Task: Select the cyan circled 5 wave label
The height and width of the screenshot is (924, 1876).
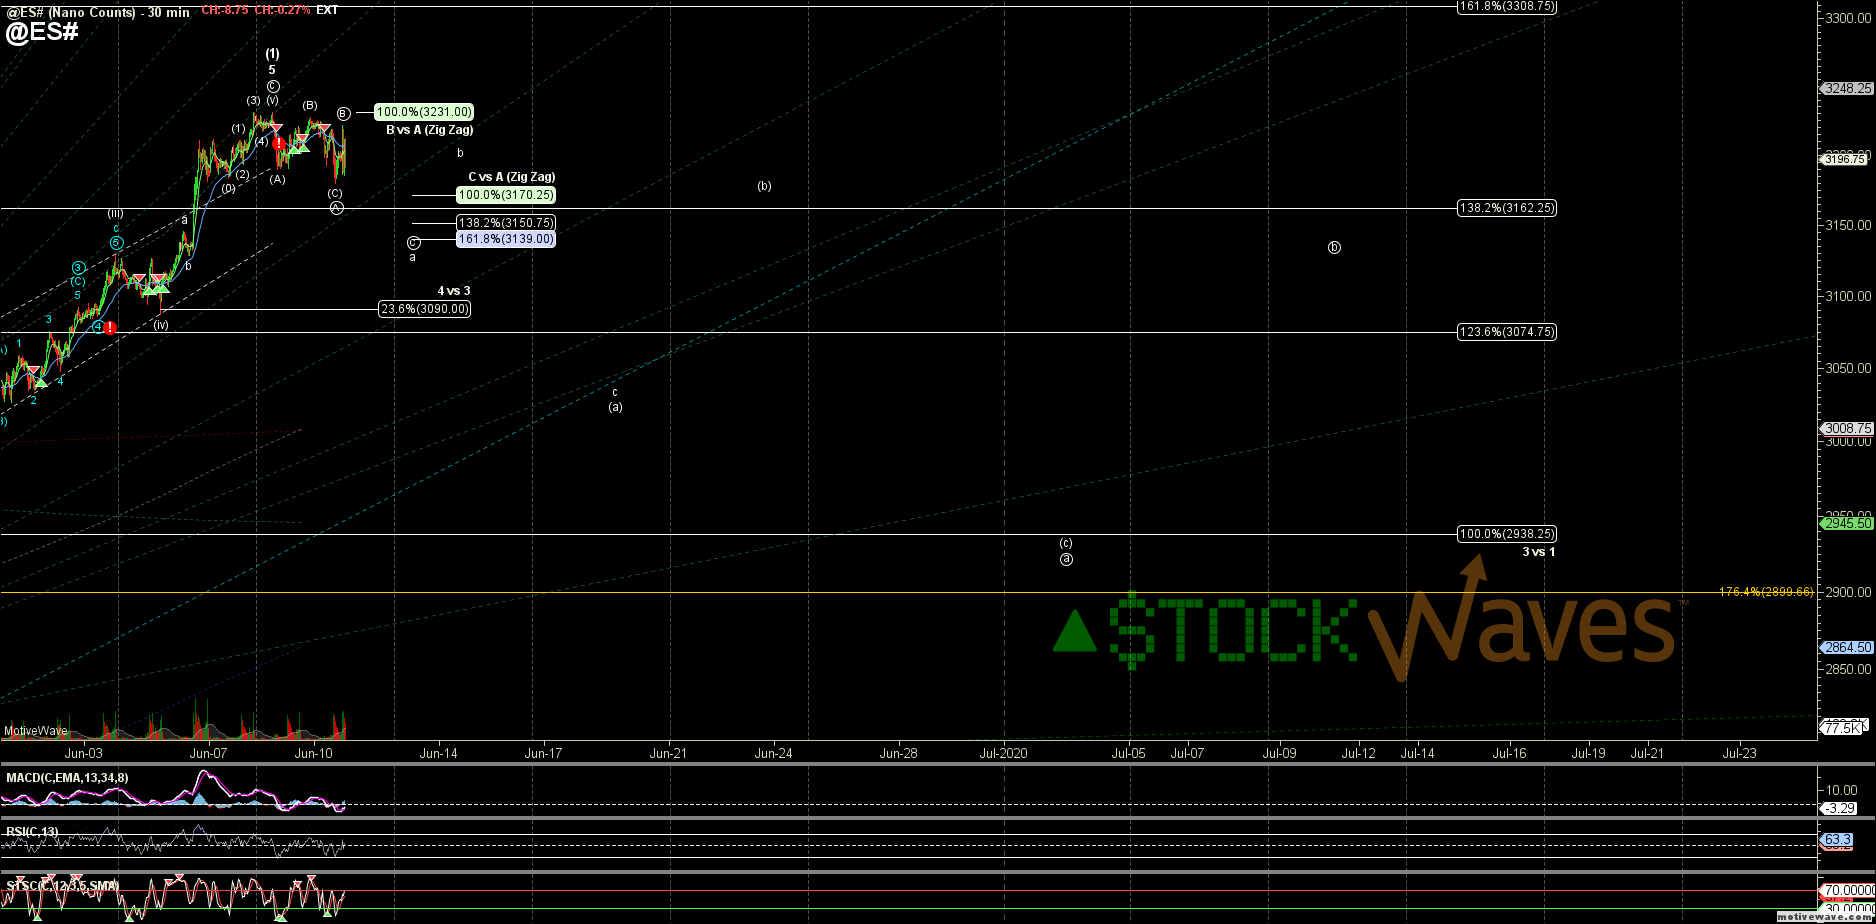Action: coord(116,242)
